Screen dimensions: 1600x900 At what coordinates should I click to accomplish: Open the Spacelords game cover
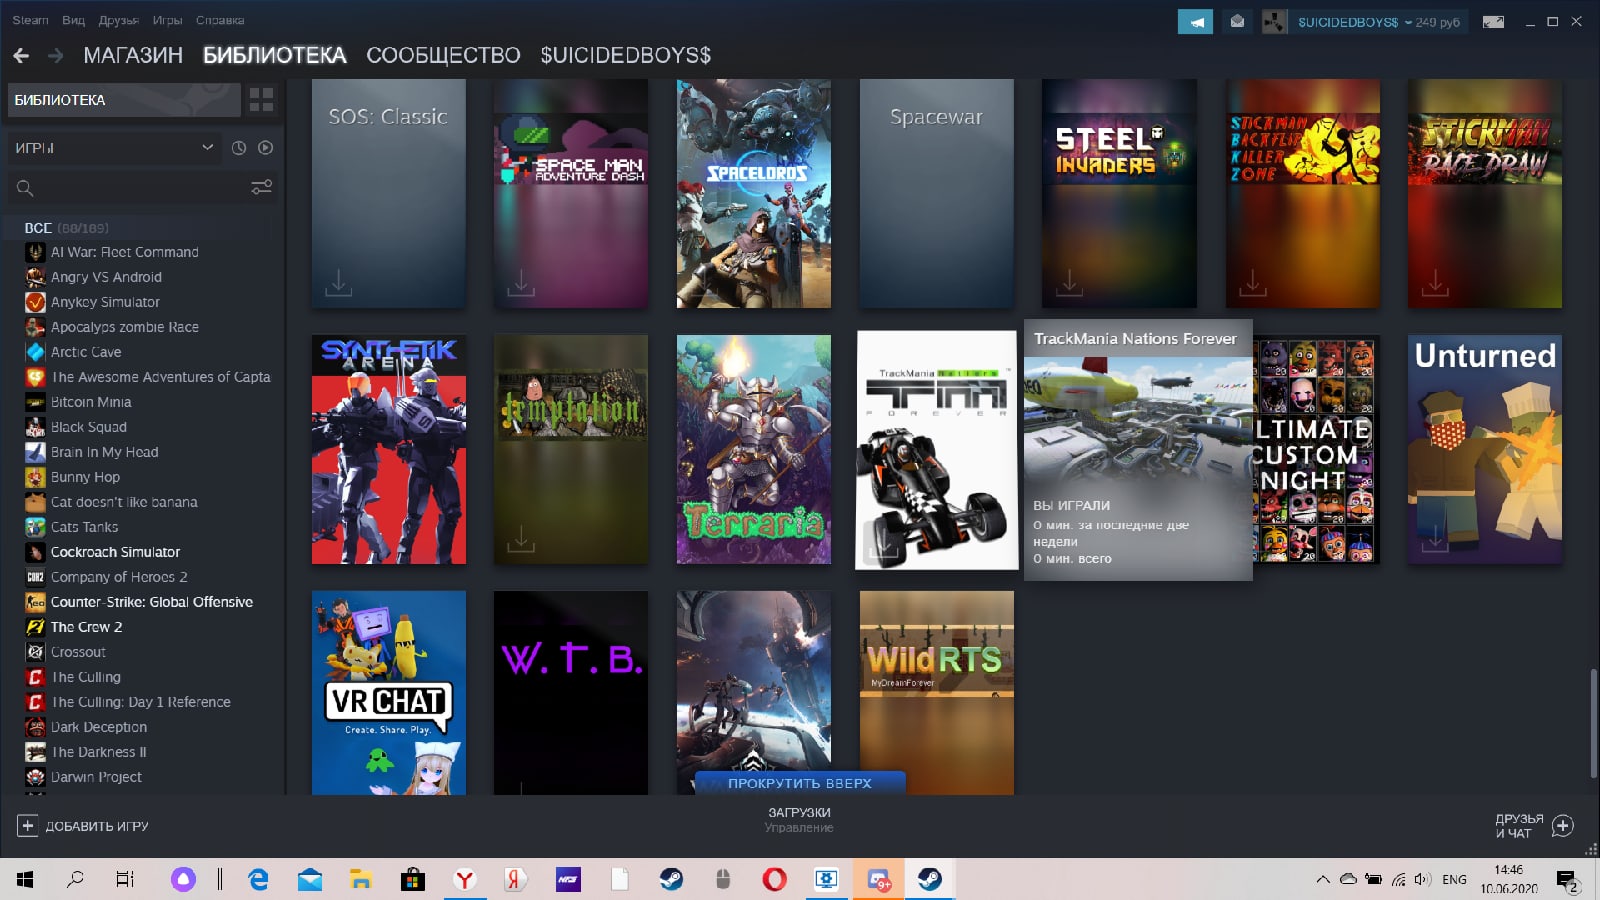tap(754, 193)
